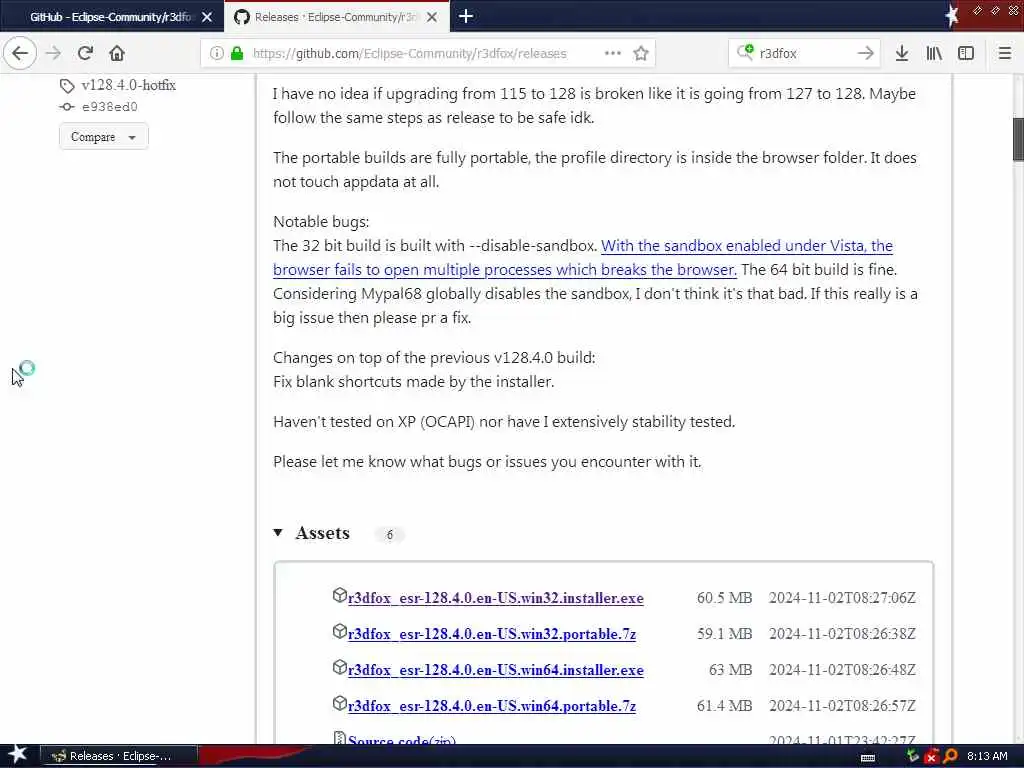Click the forward navigation arrow
Image resolution: width=1024 pixels, height=768 pixels.
tap(53, 53)
